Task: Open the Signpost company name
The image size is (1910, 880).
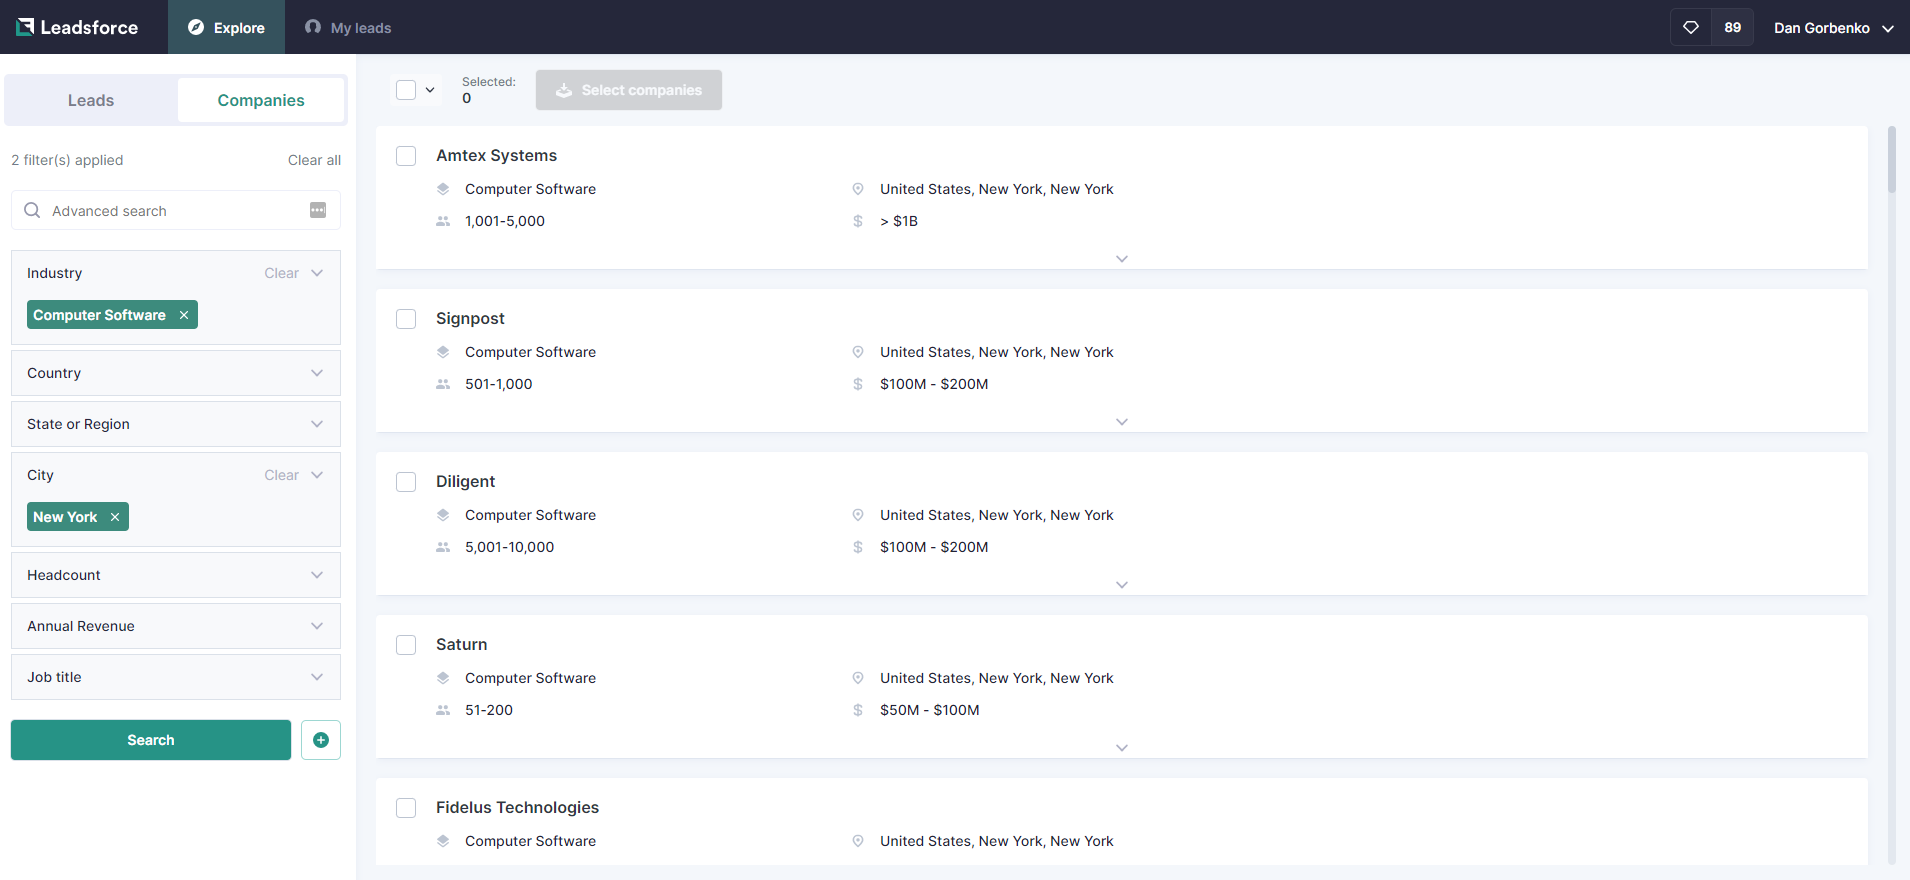Action: 470,318
